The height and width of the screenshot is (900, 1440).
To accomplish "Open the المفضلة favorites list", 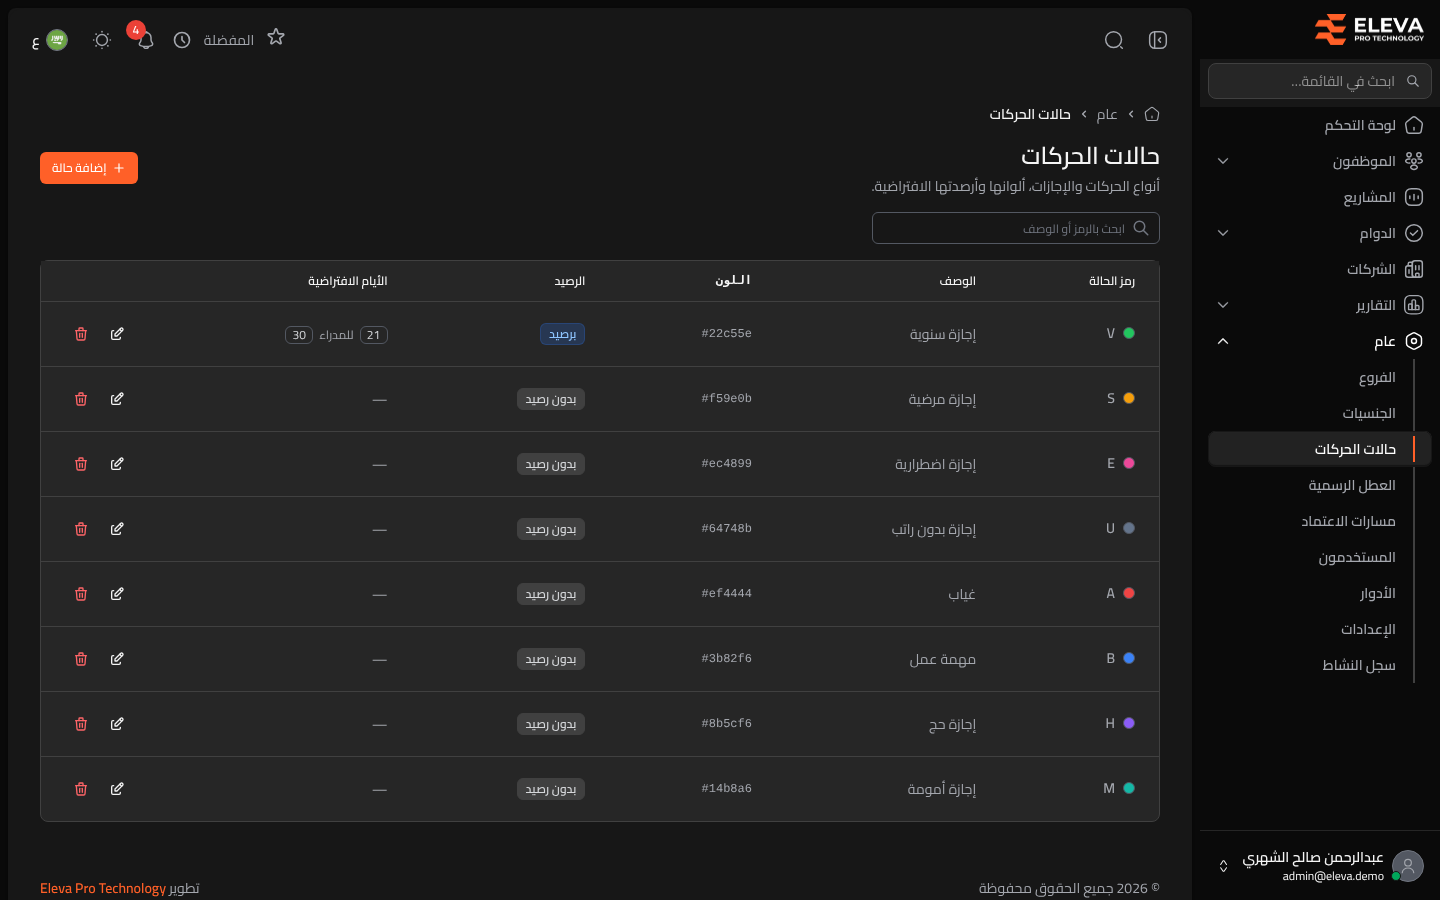I will pyautogui.click(x=229, y=40).
